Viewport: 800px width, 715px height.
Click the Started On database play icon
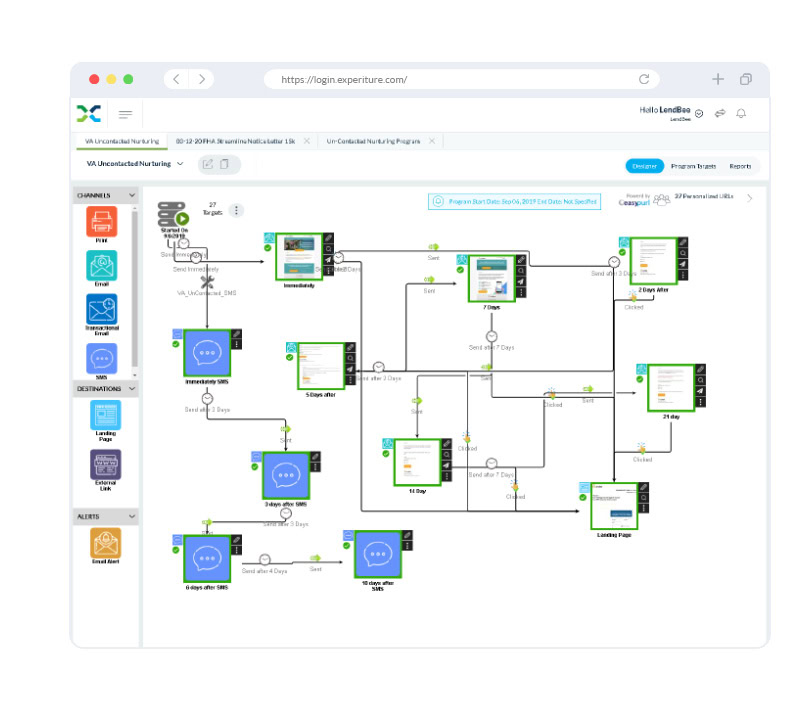coord(182,219)
